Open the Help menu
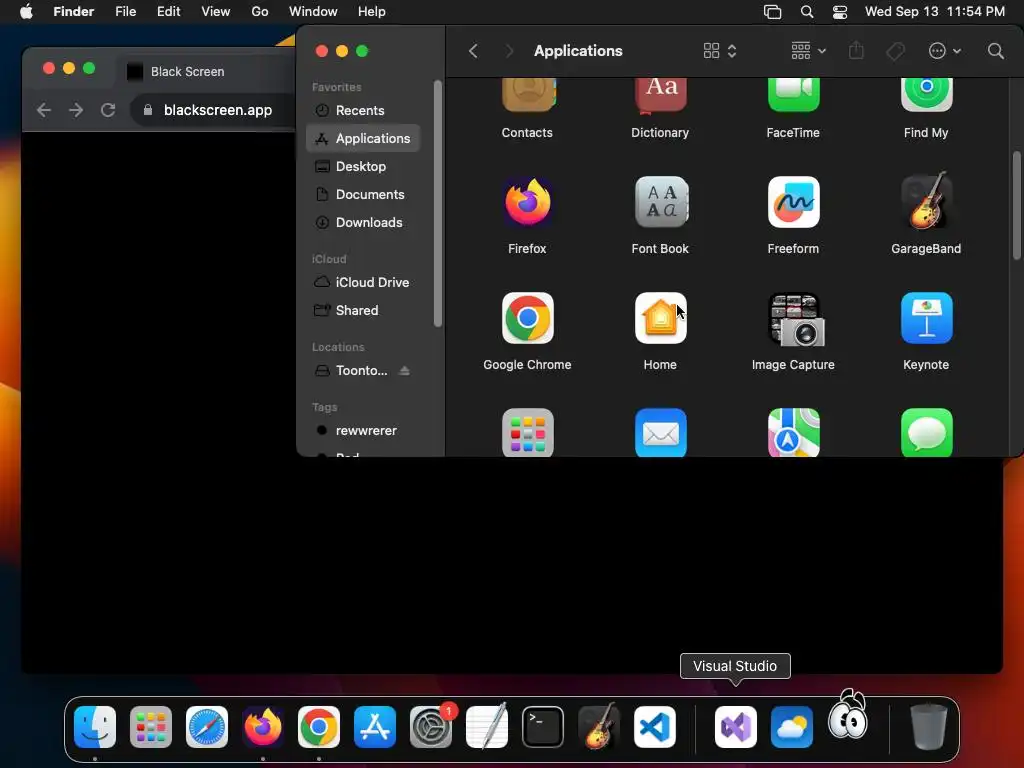Screen dimensions: 1024x768 [x=372, y=12]
